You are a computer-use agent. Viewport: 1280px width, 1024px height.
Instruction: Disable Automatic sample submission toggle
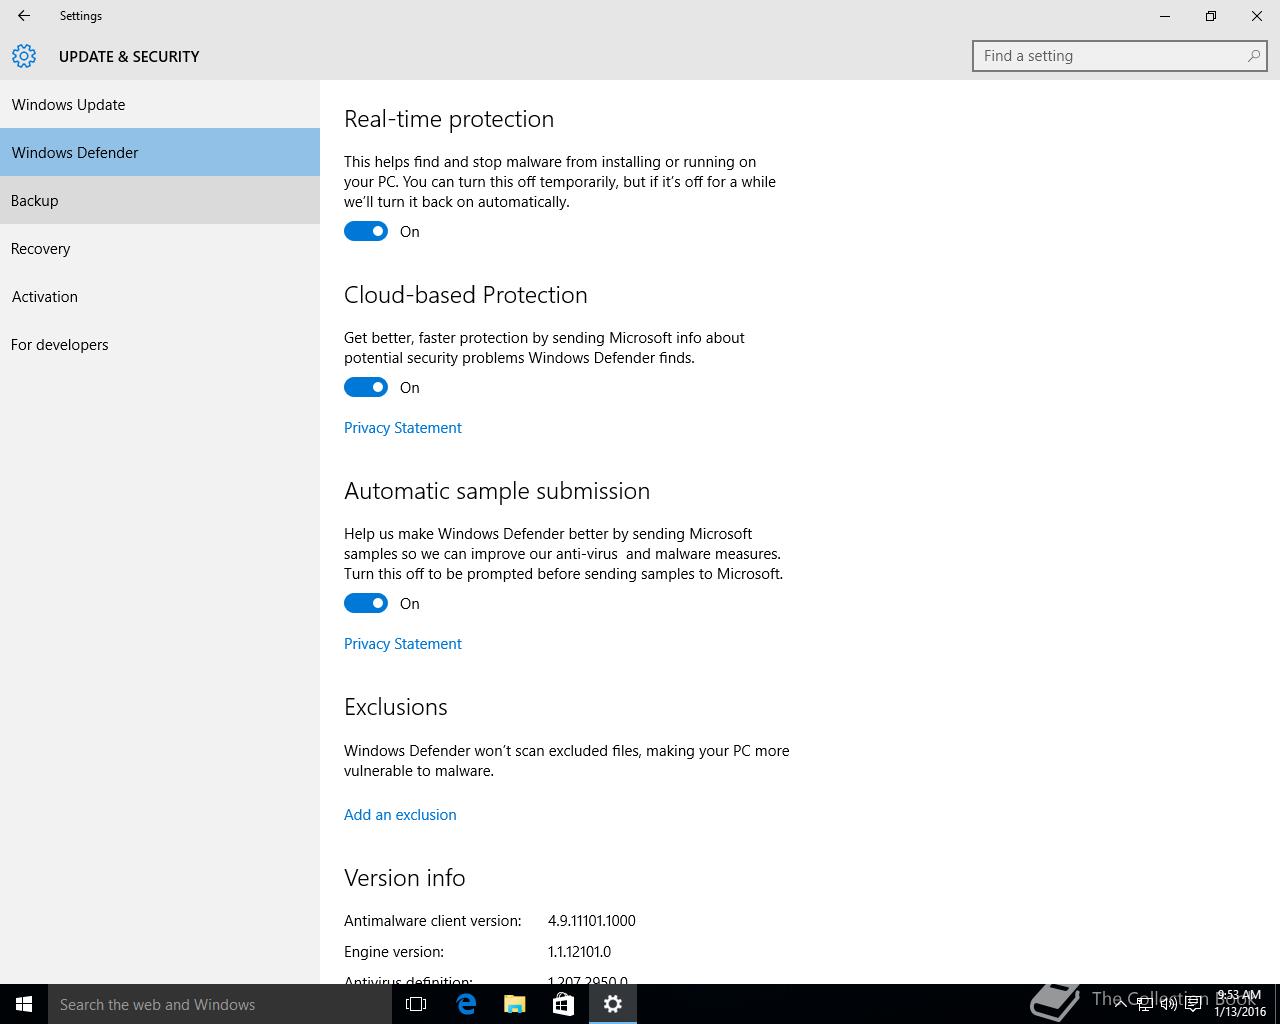[366, 603]
